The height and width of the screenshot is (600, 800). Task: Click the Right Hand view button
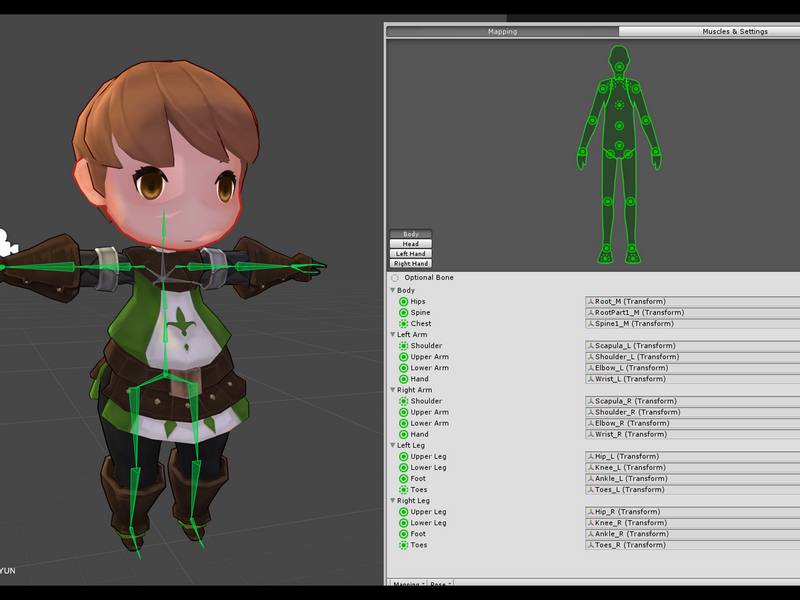click(411, 263)
